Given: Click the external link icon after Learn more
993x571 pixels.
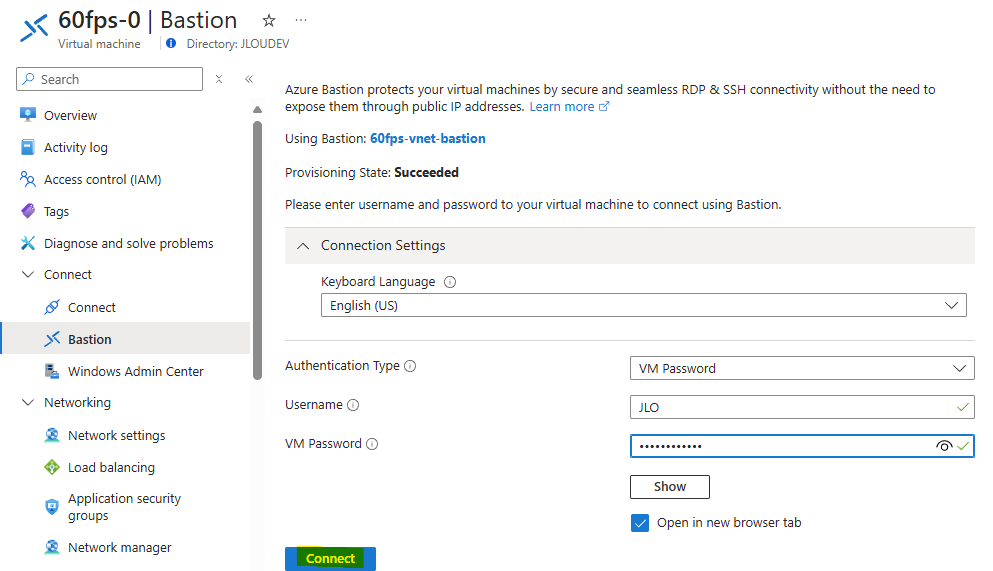Looking at the screenshot, I should coord(604,106).
